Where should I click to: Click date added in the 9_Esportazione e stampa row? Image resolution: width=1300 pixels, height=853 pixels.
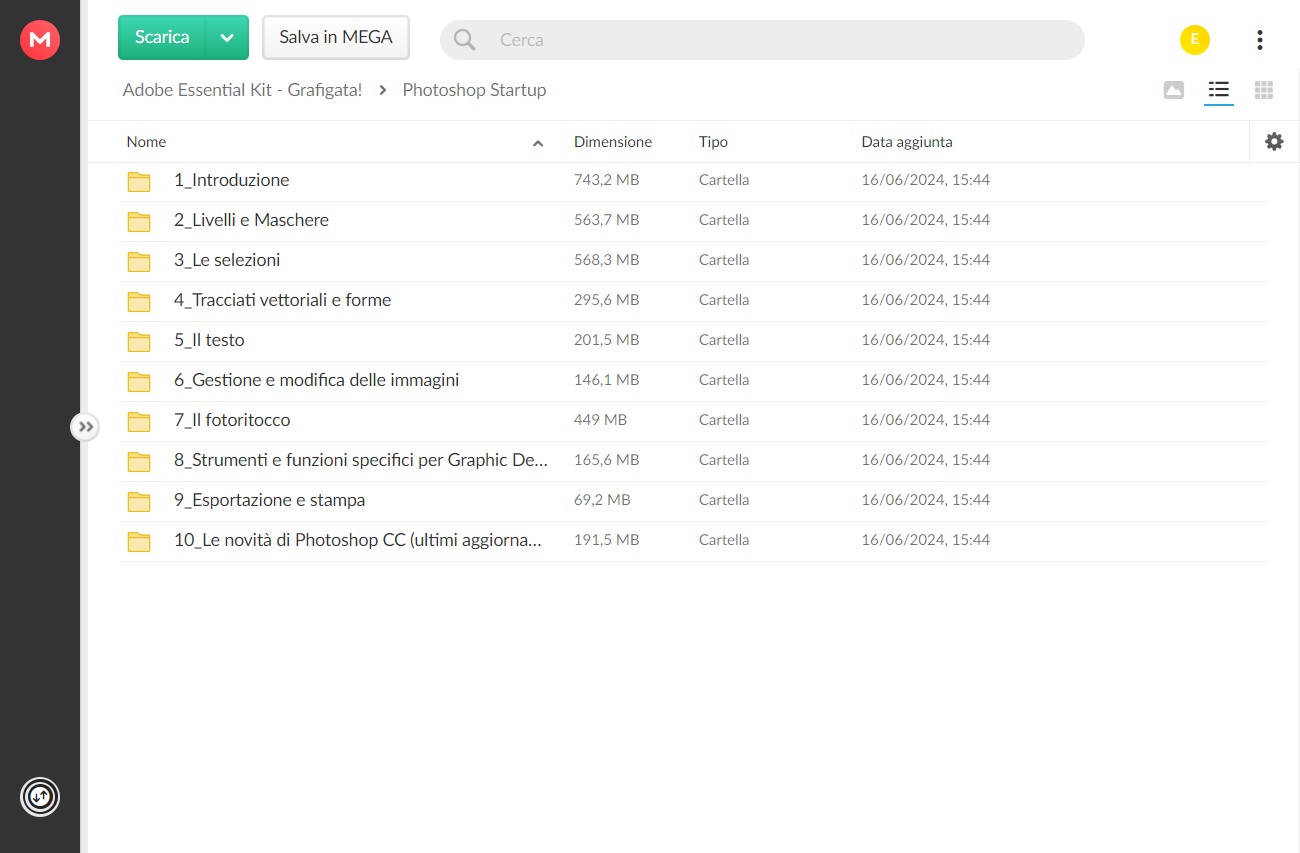click(926, 500)
